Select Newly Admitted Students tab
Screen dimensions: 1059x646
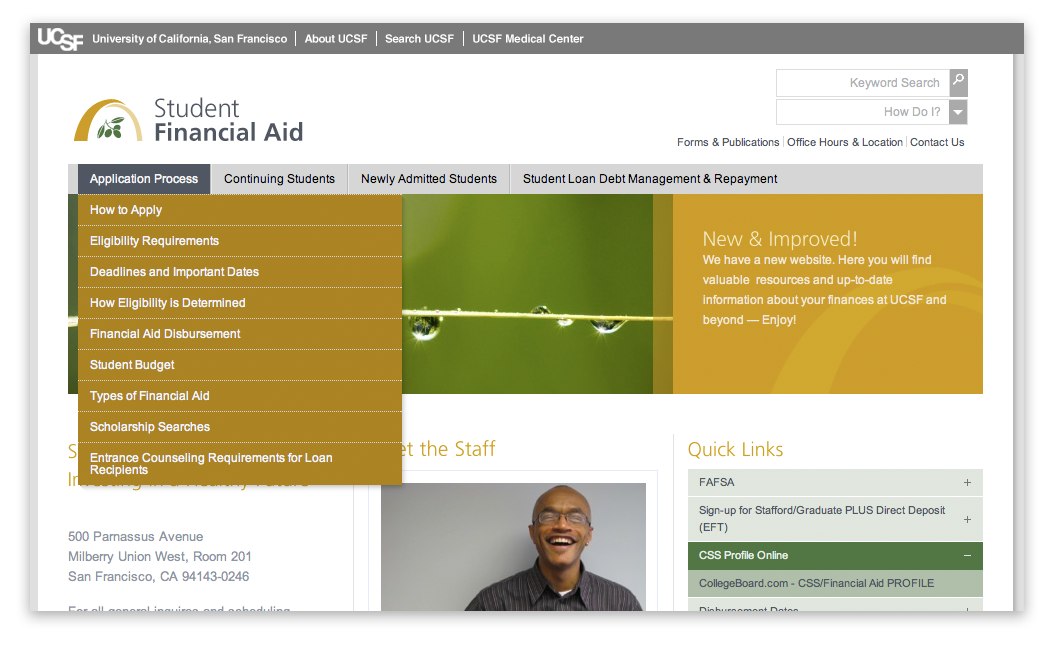pyautogui.click(x=428, y=179)
